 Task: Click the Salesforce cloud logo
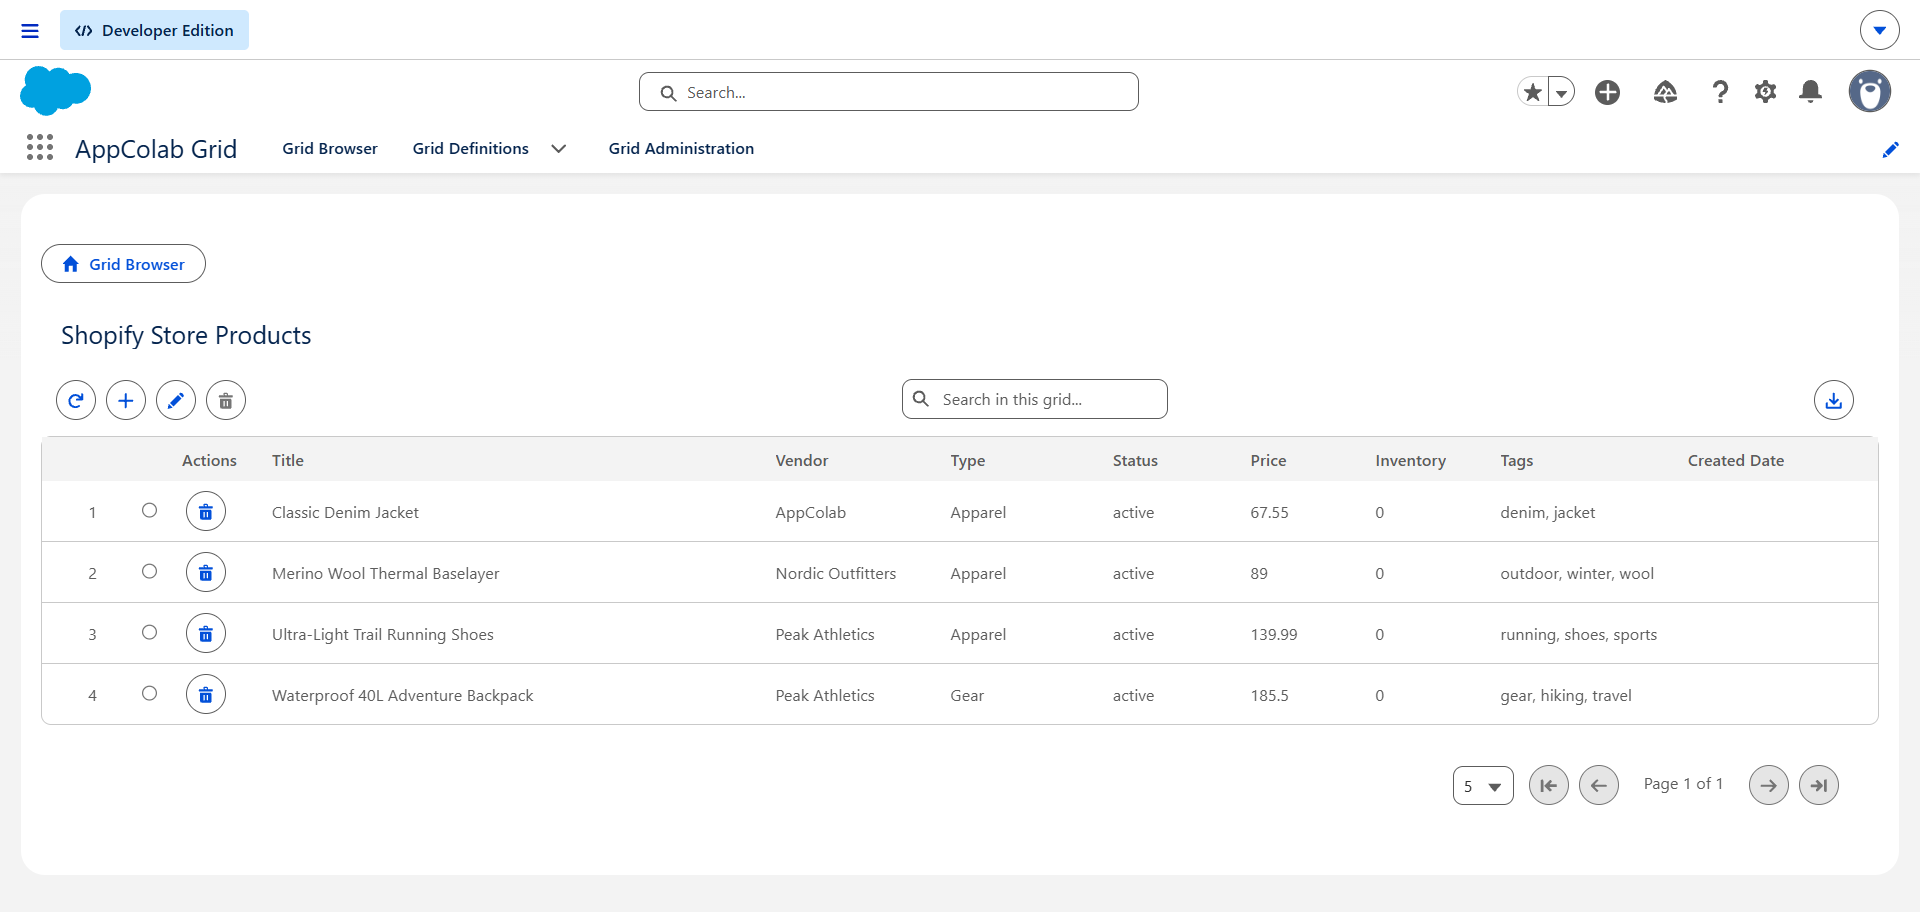55,91
